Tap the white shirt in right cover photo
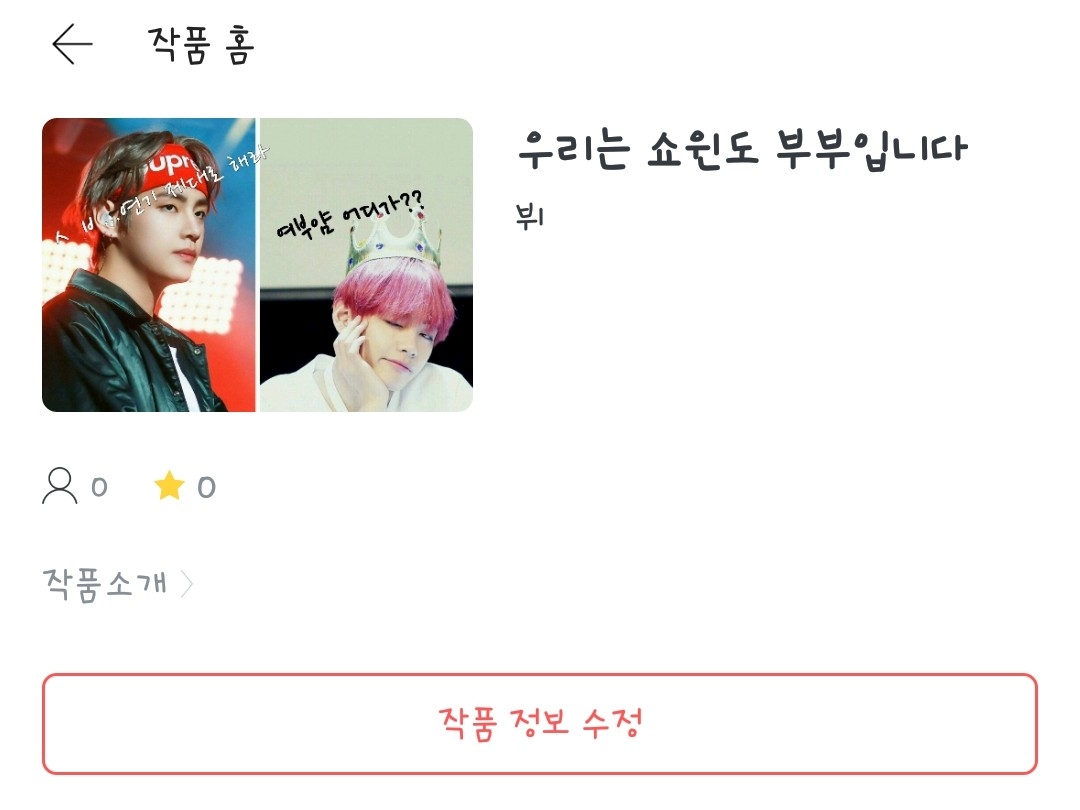1080x810 pixels. [x=358, y=384]
